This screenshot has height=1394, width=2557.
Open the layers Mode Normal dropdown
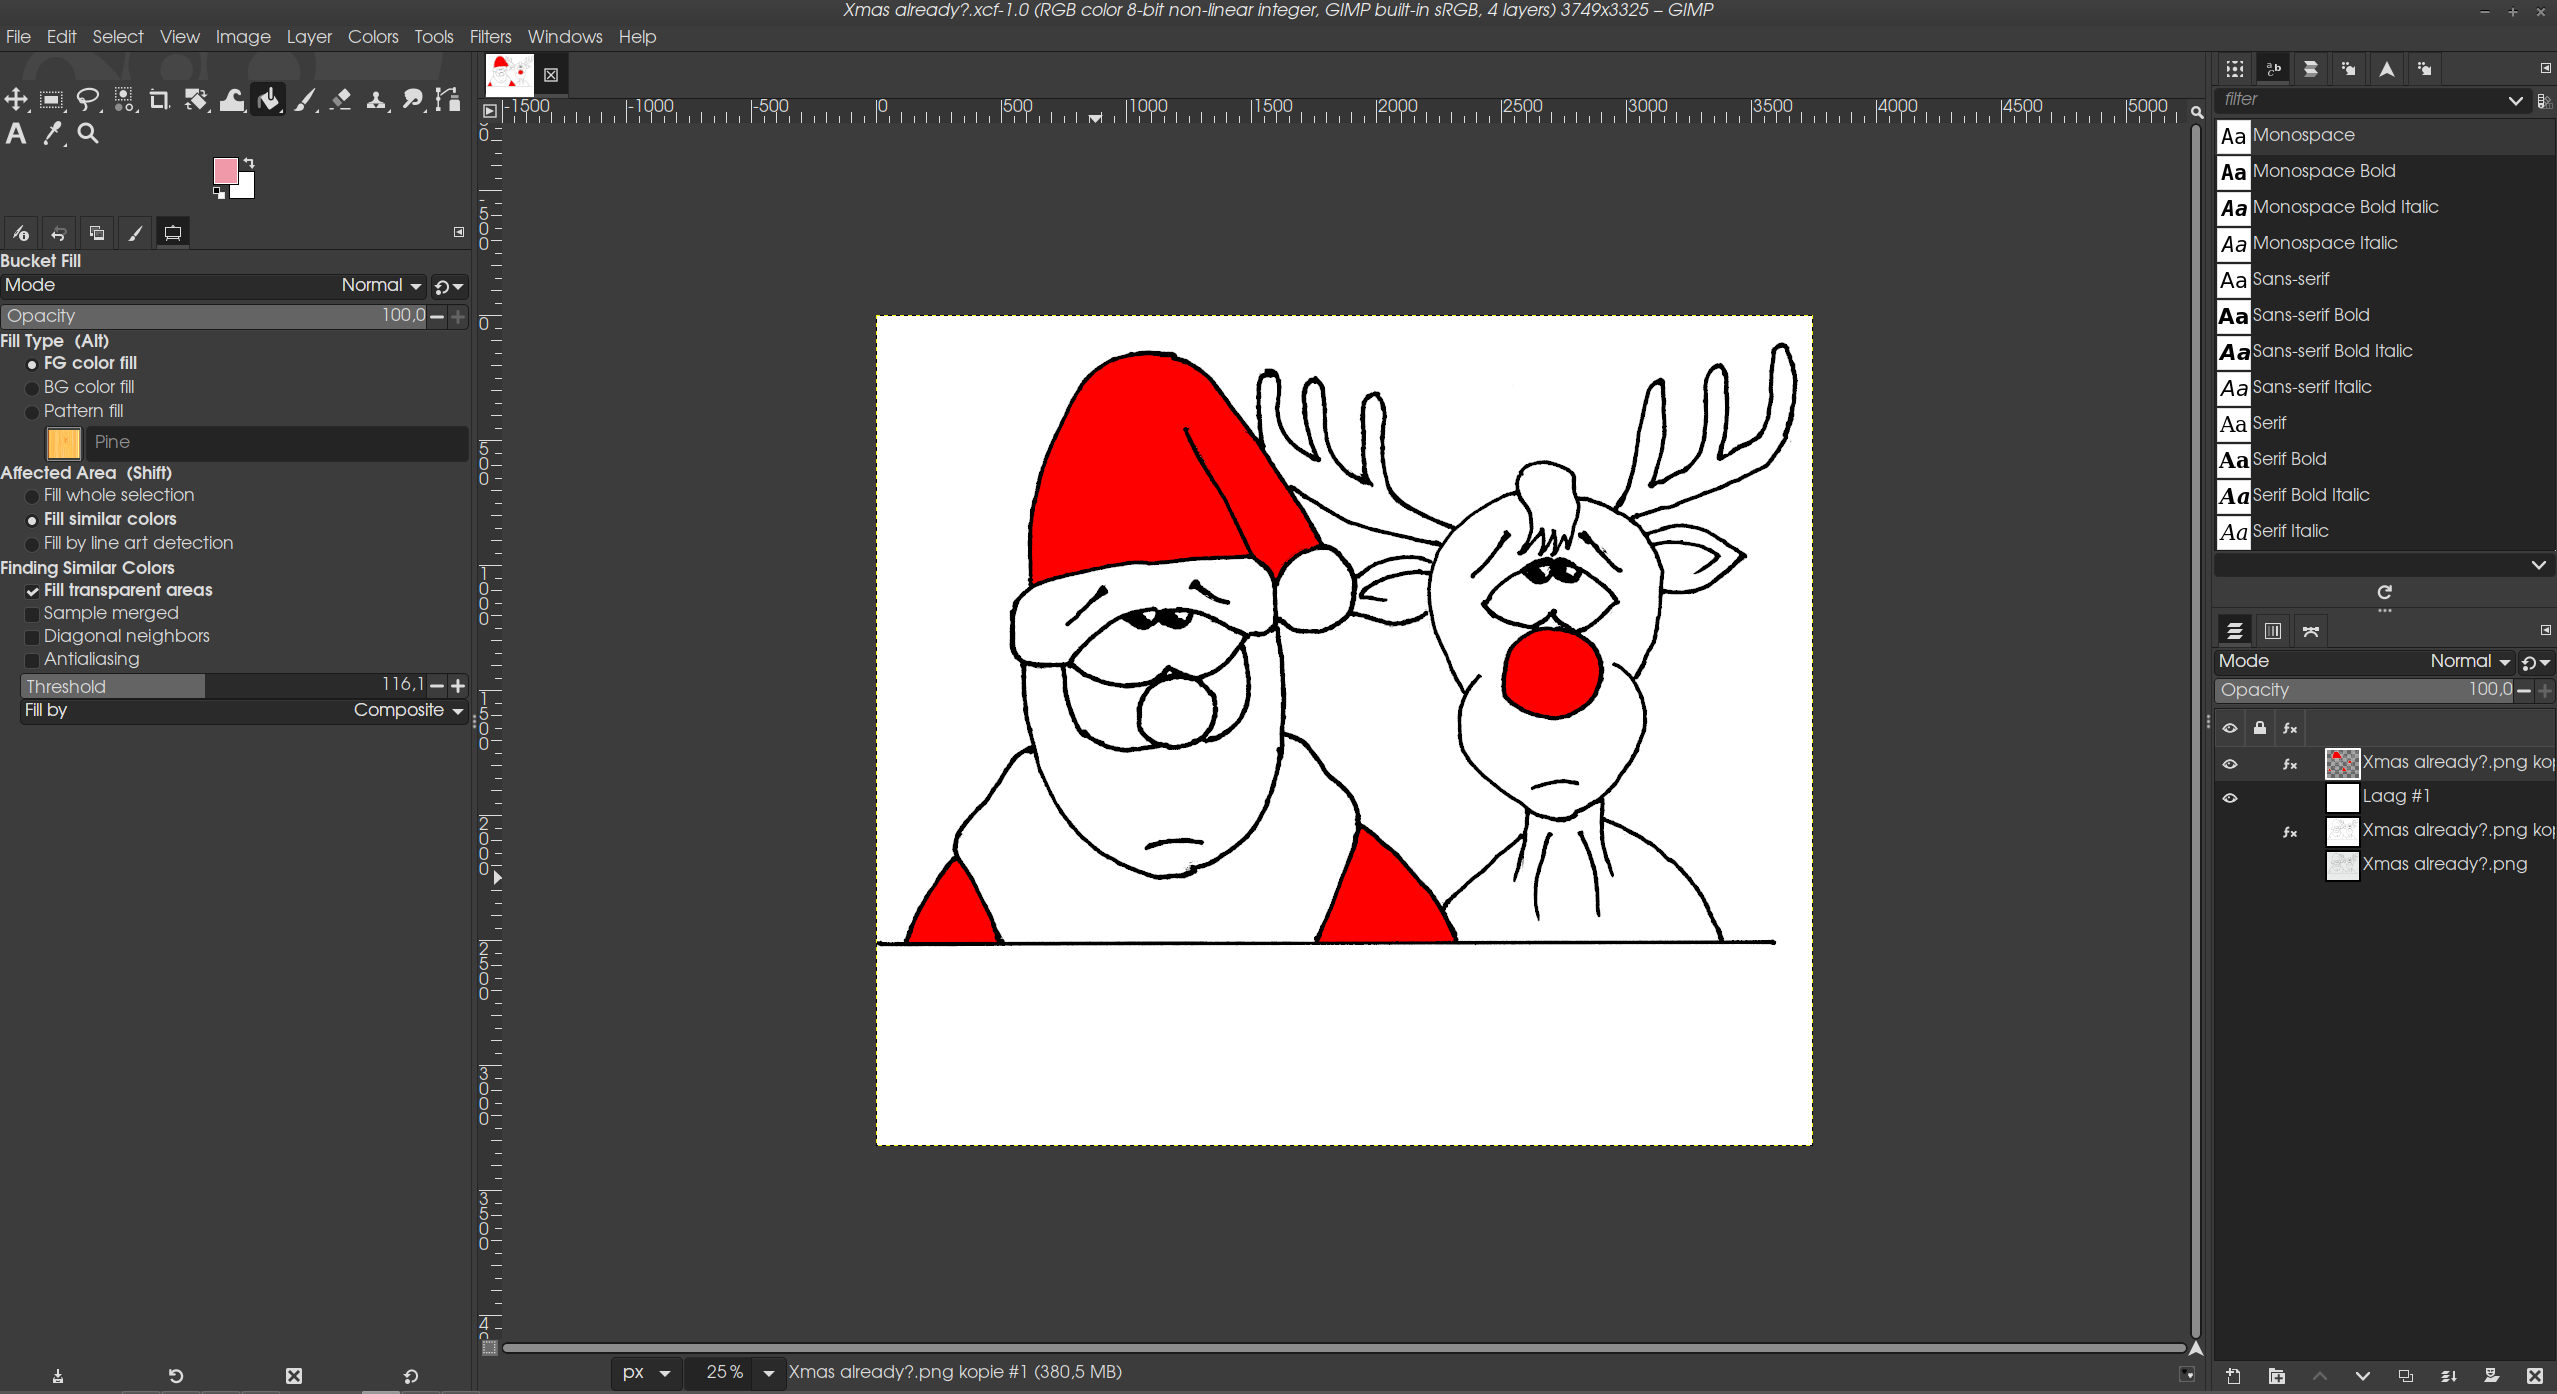click(2469, 661)
